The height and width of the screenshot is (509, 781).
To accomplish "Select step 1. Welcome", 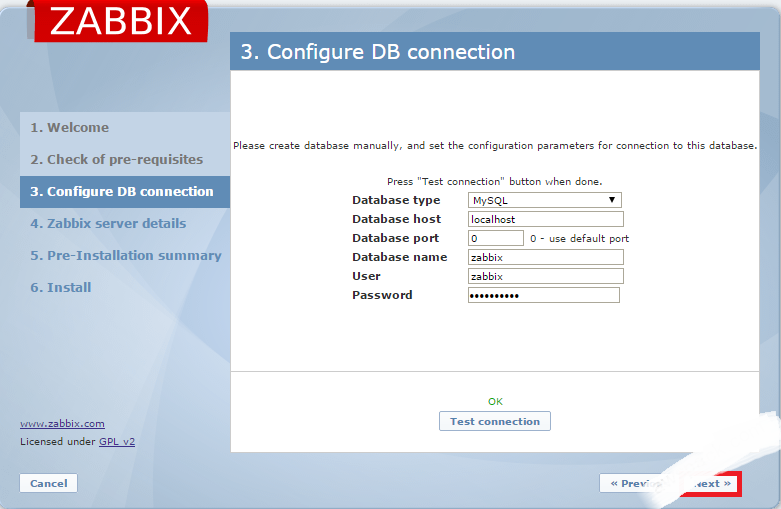I will [x=125, y=127].
